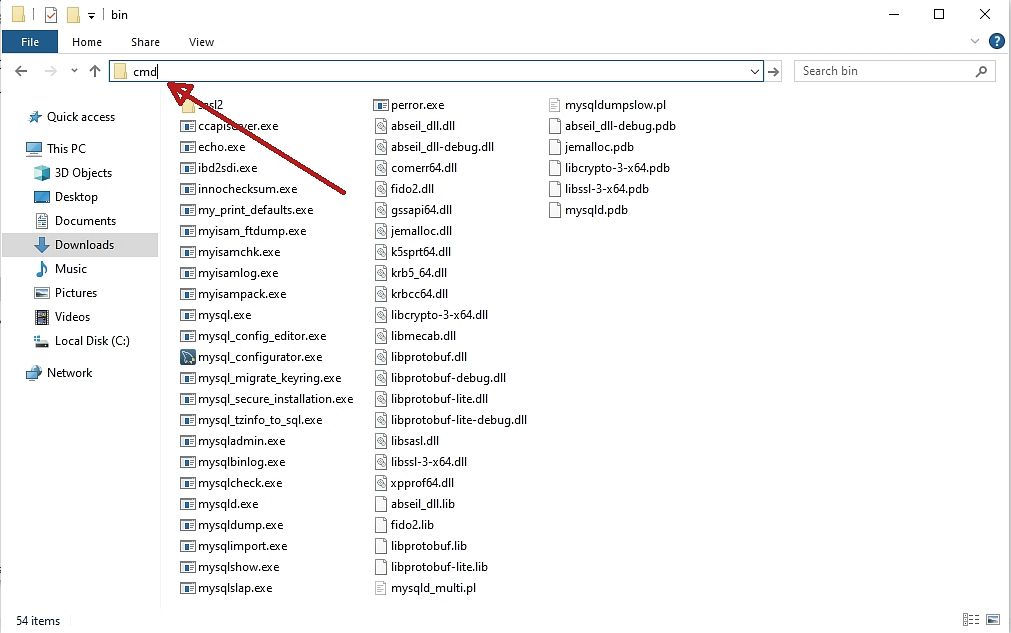This screenshot has height=633, width=1011.
Task: Select This PC in navigation pane
Action: [x=56, y=149]
